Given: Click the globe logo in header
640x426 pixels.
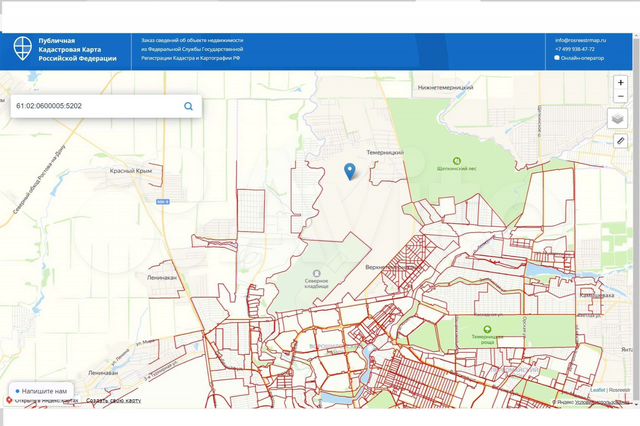Looking at the screenshot, I should point(21,49).
